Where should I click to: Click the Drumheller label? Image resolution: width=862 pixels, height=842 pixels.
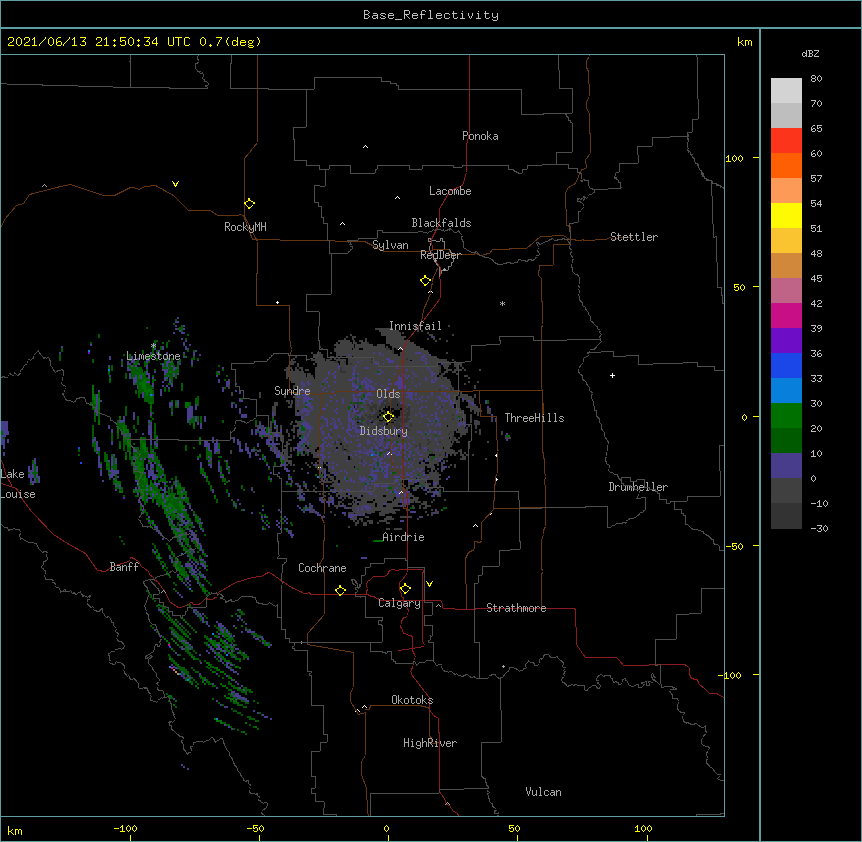point(638,487)
